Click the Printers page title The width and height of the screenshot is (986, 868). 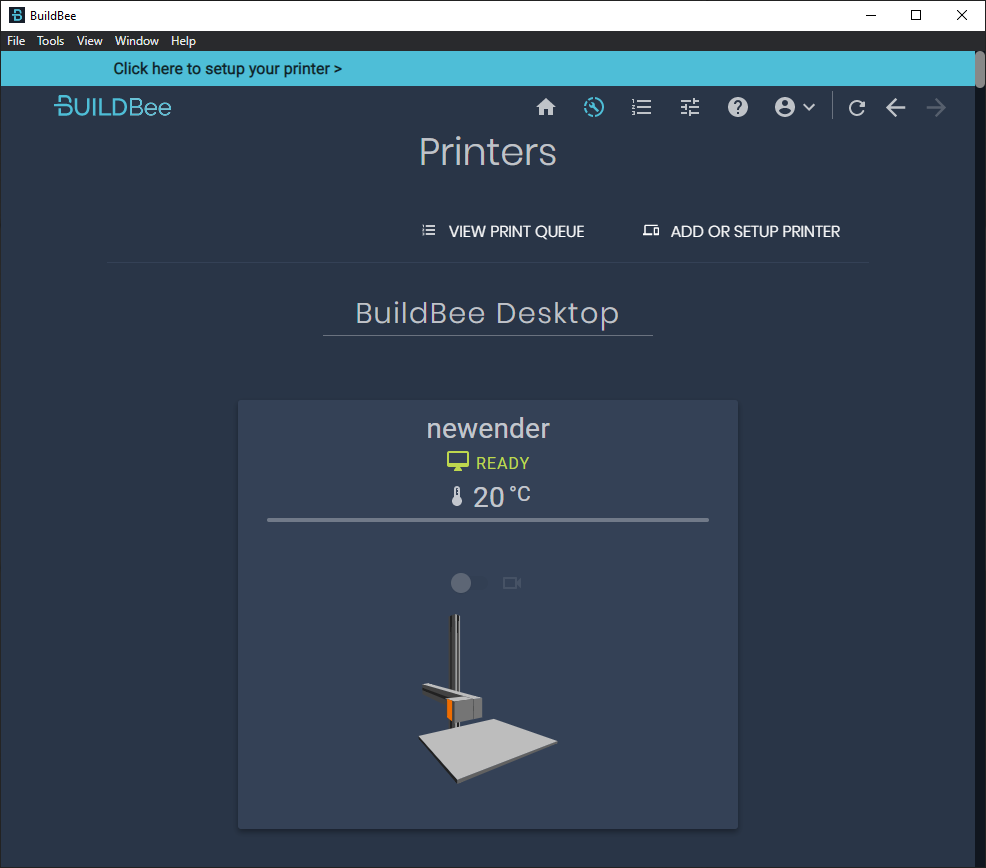488,152
